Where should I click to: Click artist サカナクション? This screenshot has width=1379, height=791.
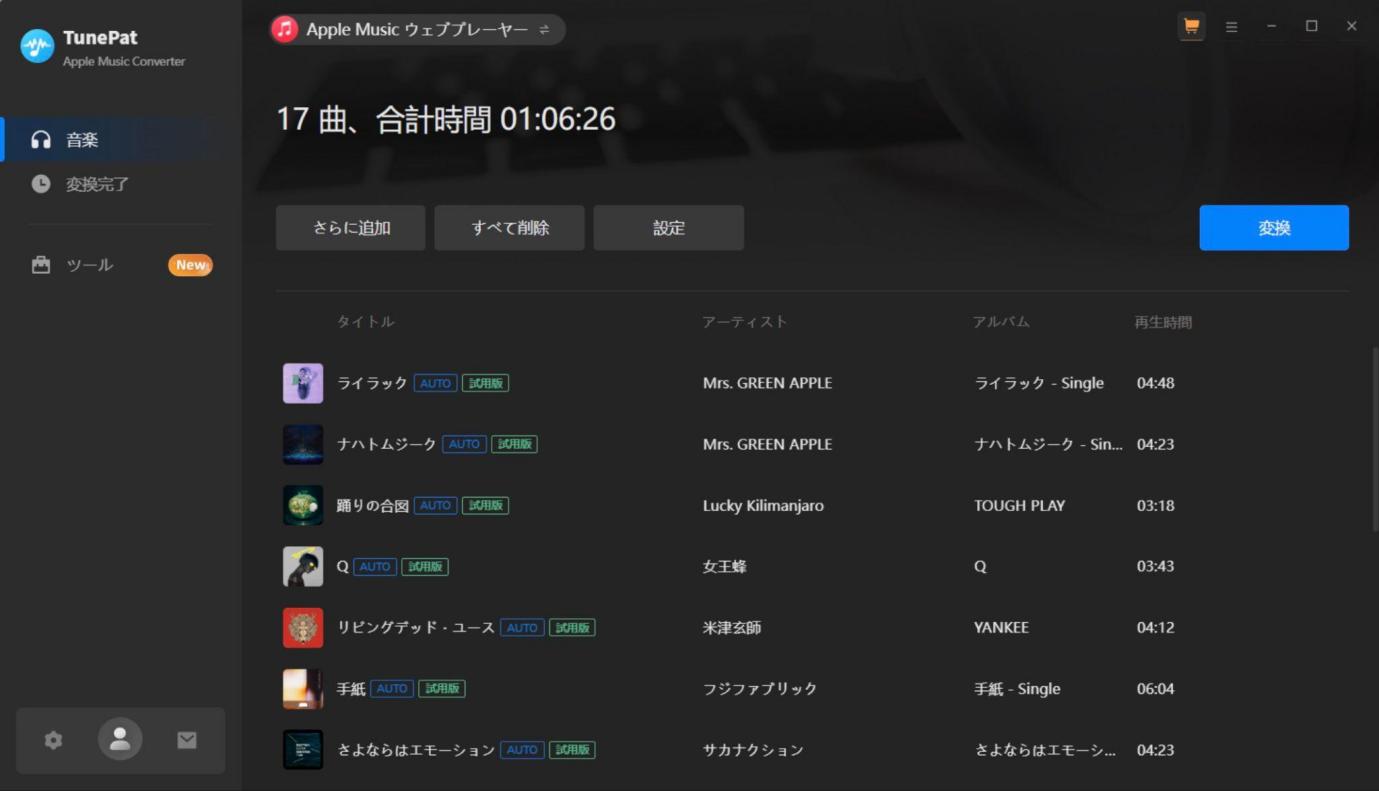click(753, 749)
